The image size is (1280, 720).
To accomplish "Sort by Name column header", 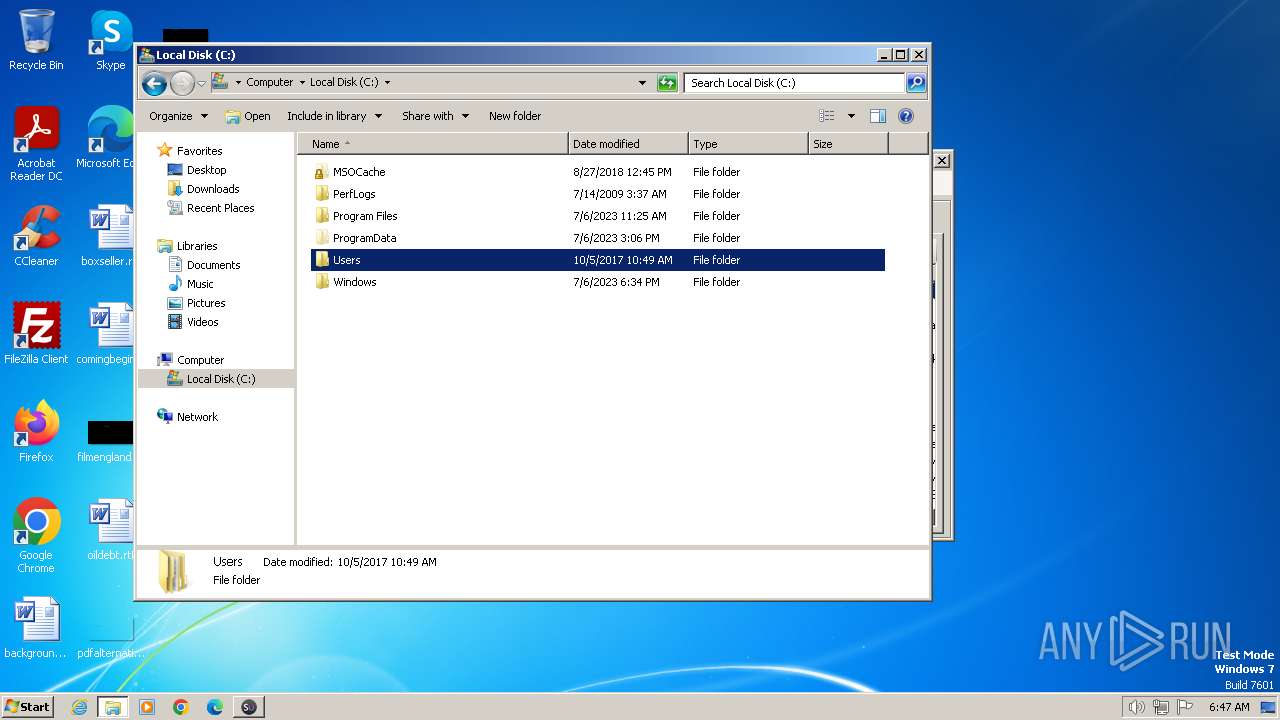I will click(432, 144).
